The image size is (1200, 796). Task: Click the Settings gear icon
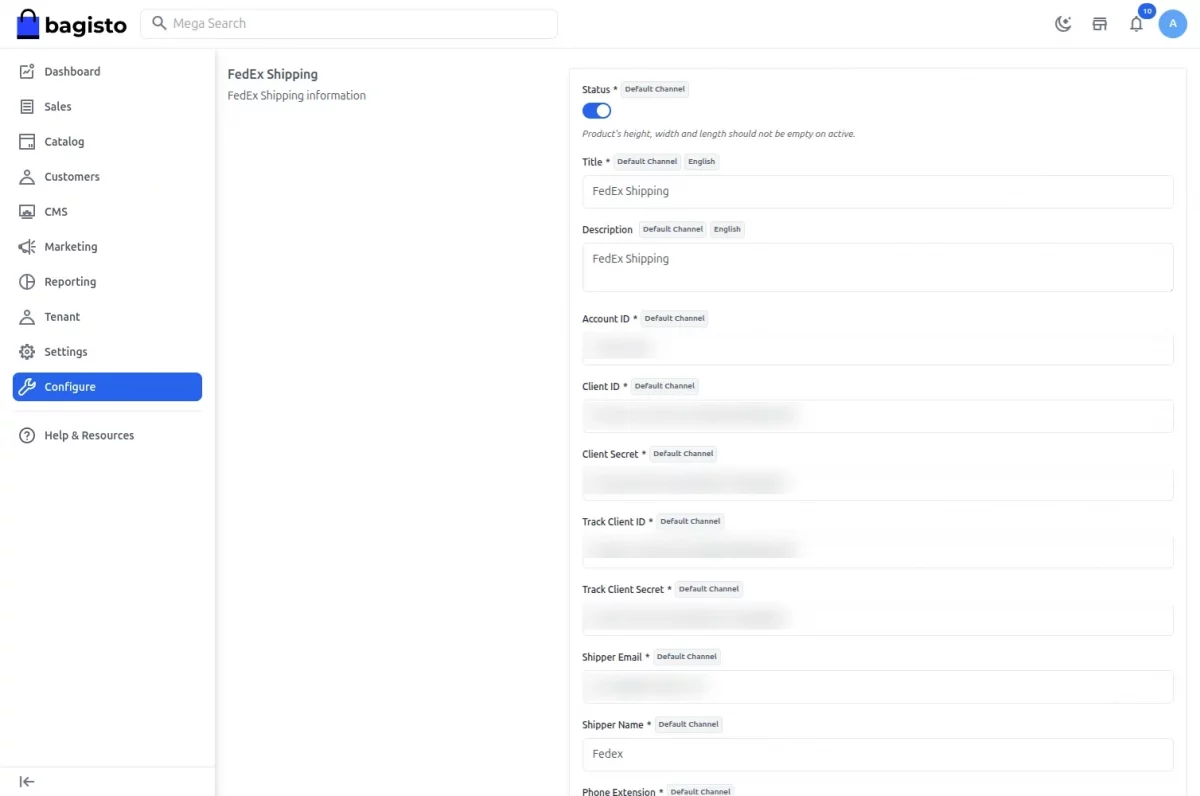click(27, 351)
